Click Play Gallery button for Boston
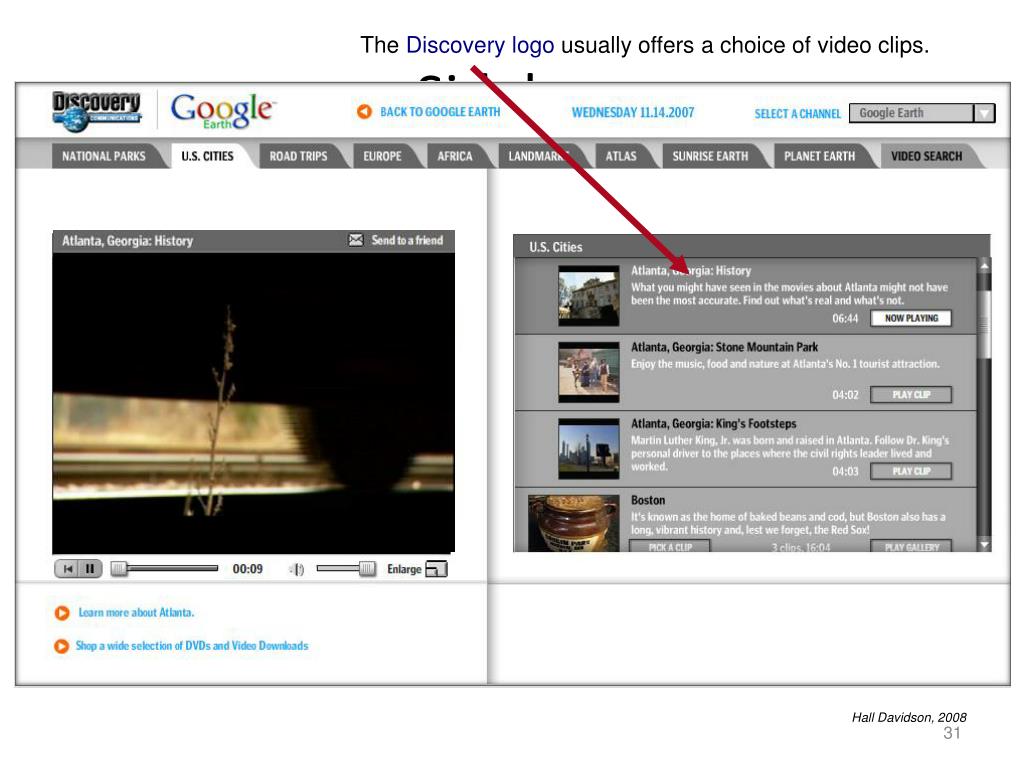Image resolution: width=1024 pixels, height=768 pixels. pyautogui.click(x=911, y=547)
